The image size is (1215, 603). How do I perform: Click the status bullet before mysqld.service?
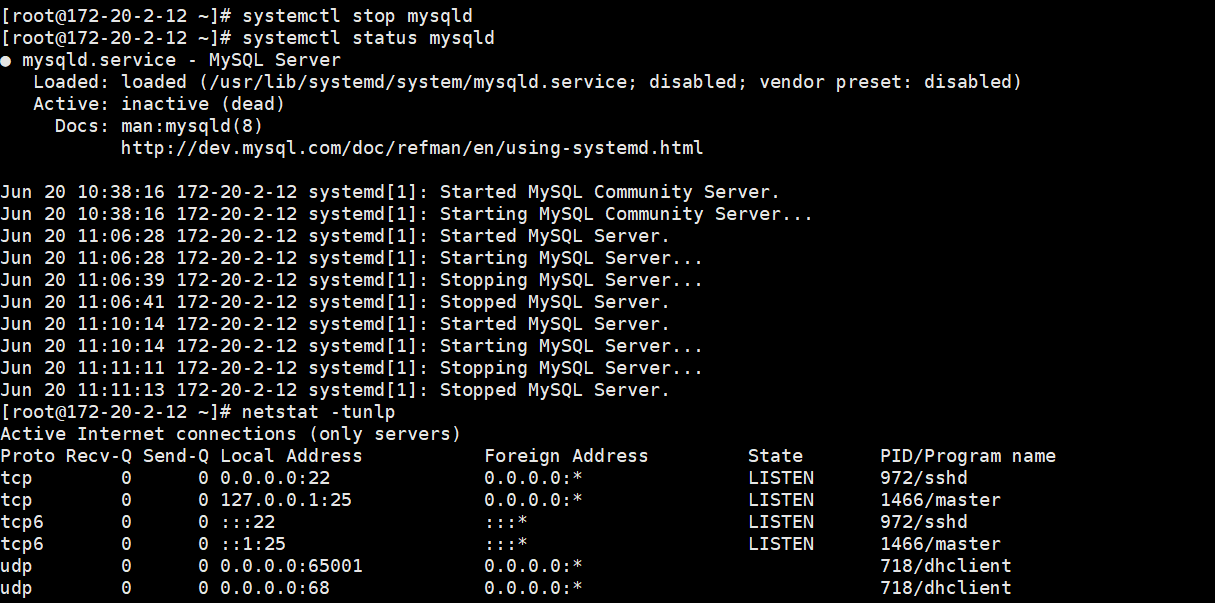(6, 61)
